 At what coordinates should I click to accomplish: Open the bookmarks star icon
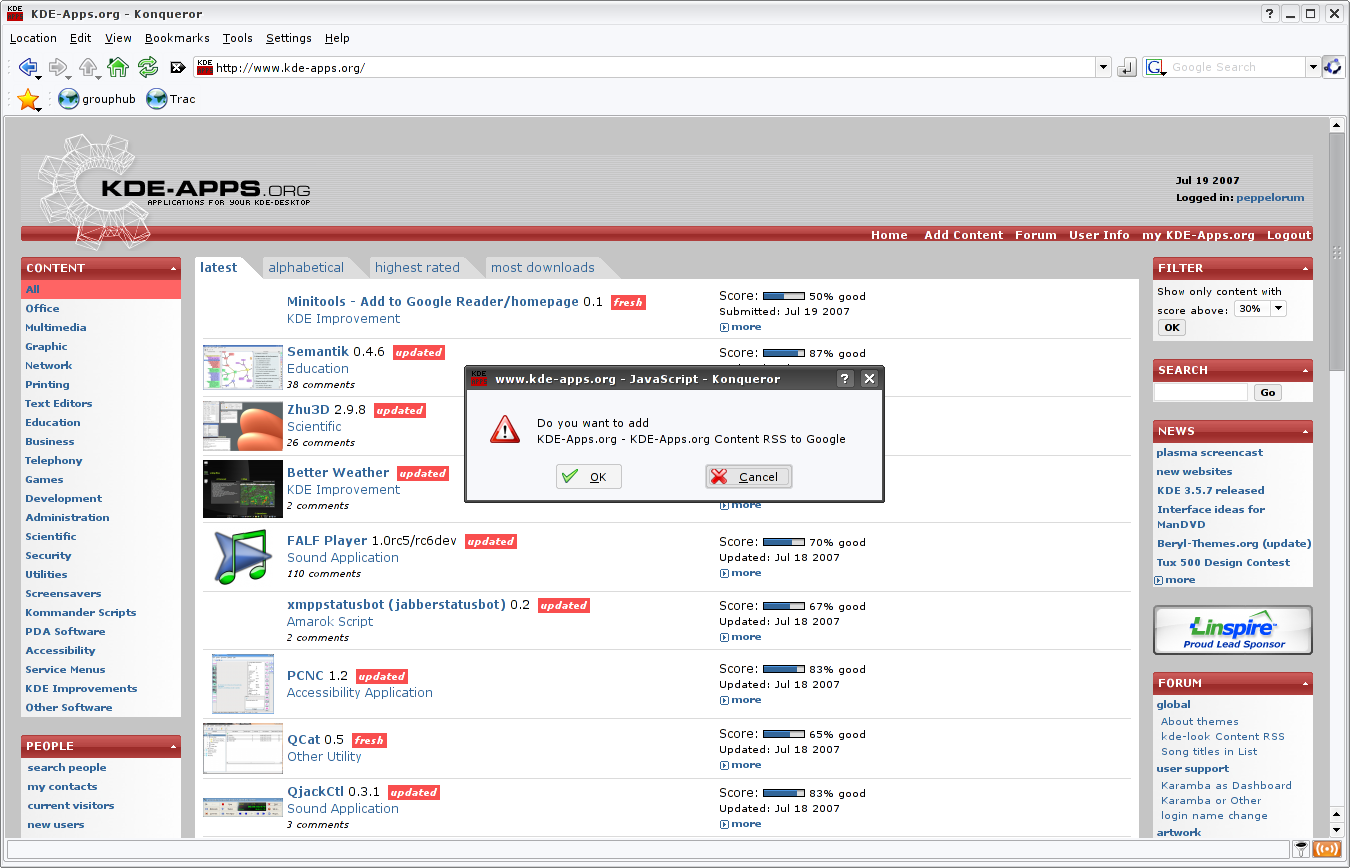(x=27, y=99)
